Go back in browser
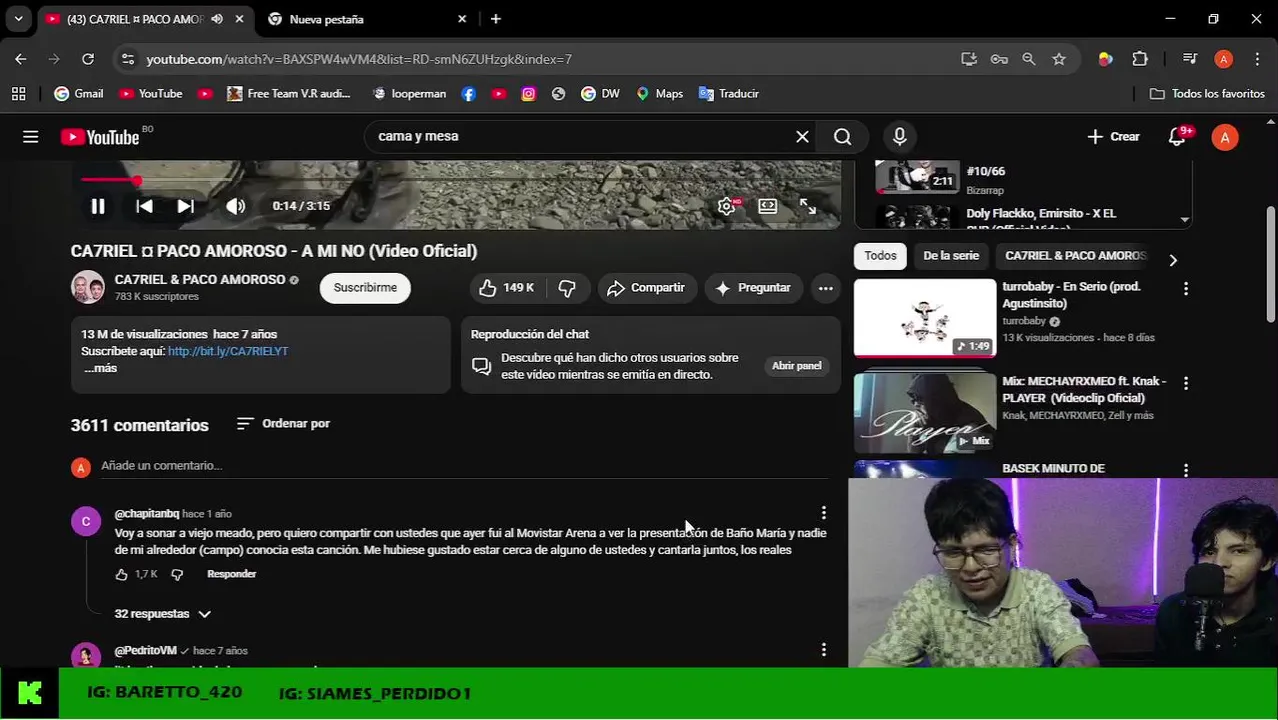The image size is (1278, 720). point(21,59)
